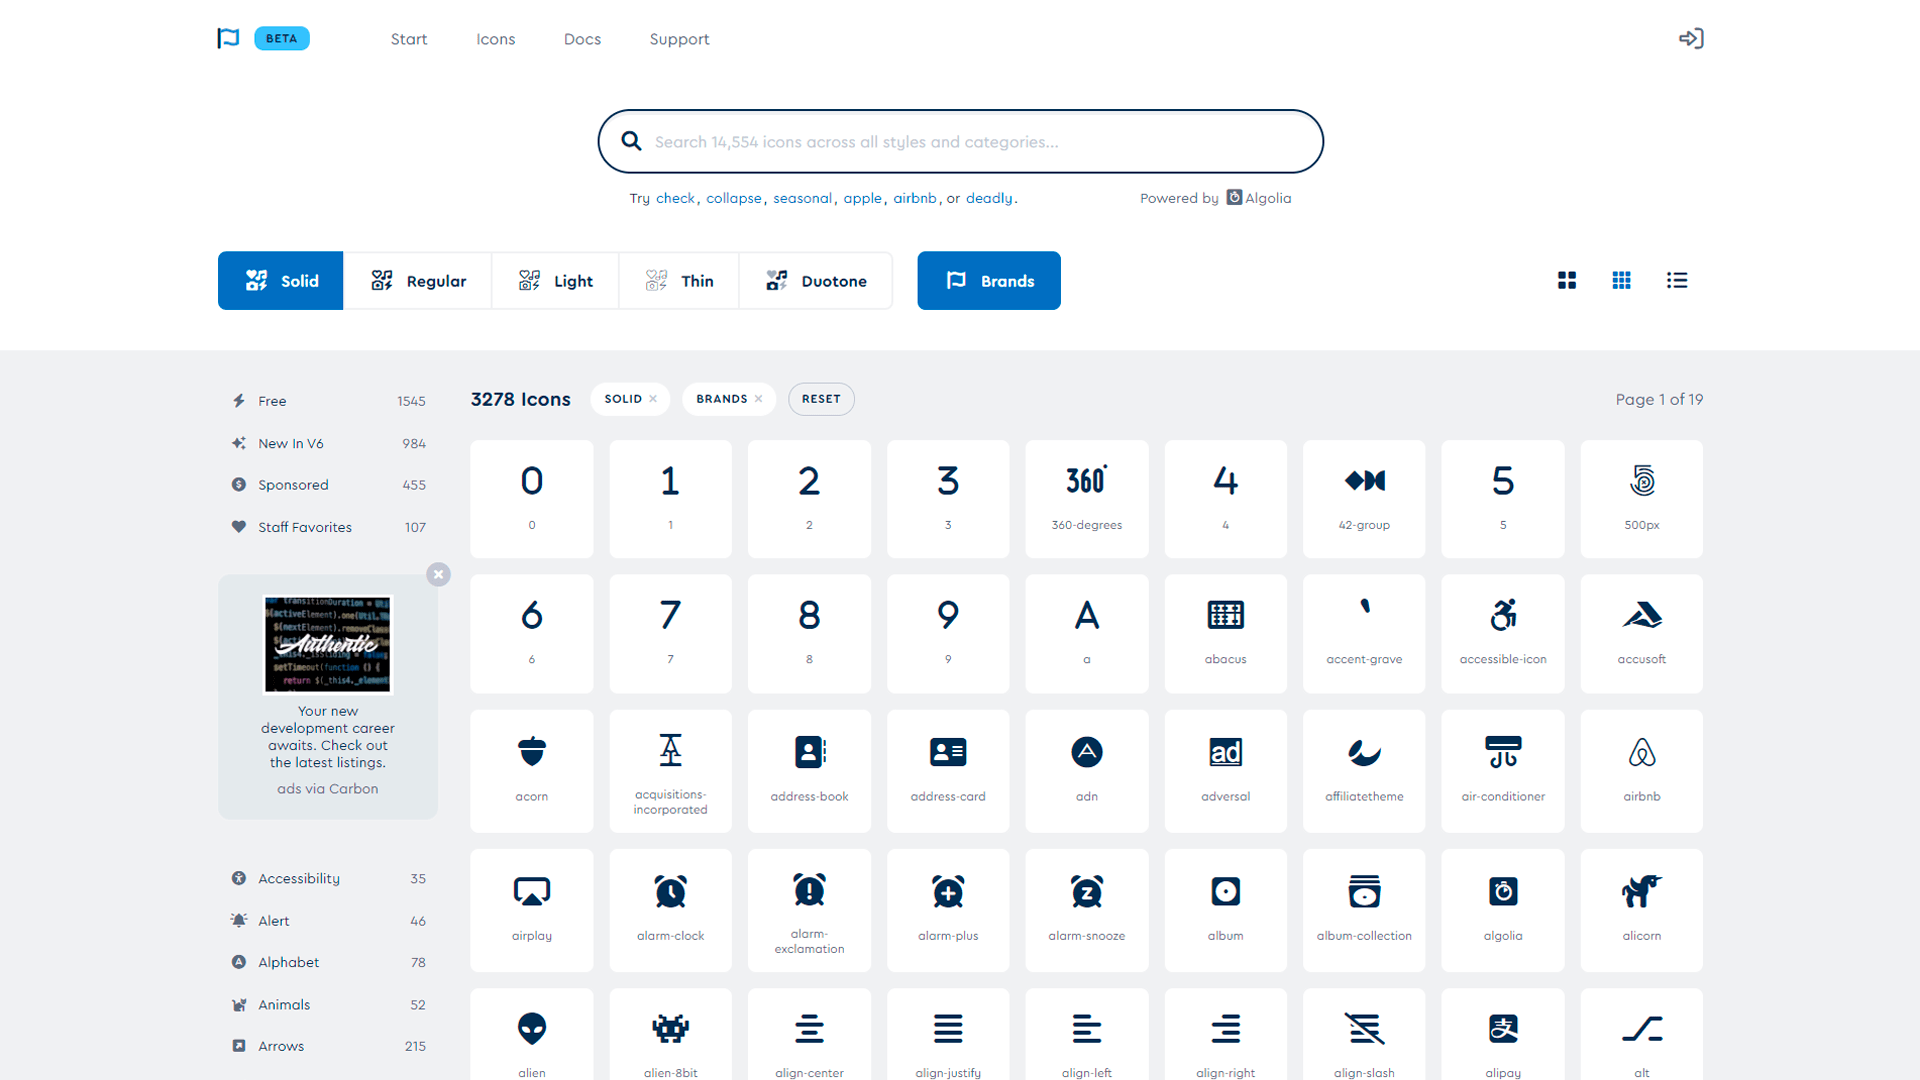Open the address-book icon
The width and height of the screenshot is (1920, 1080).
click(809, 771)
